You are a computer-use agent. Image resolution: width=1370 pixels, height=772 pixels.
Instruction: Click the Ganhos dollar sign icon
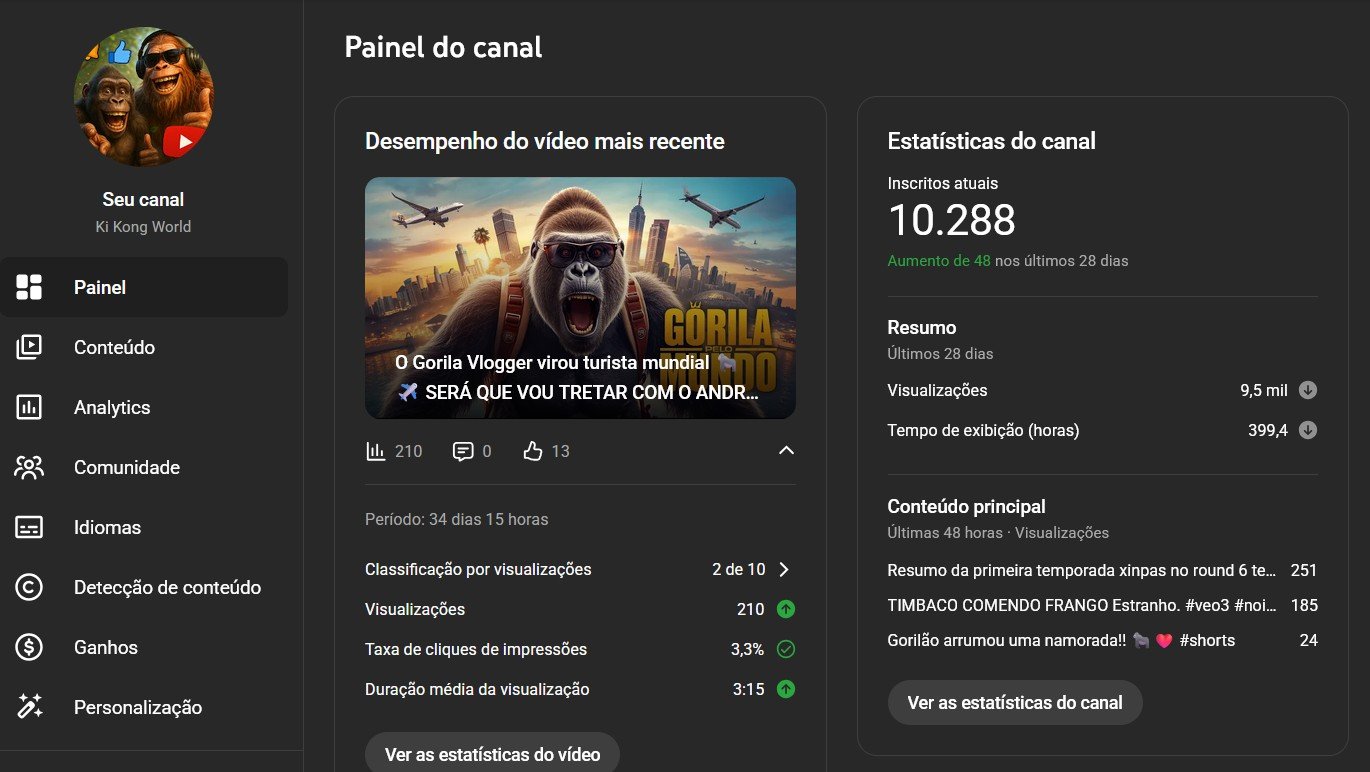29,647
